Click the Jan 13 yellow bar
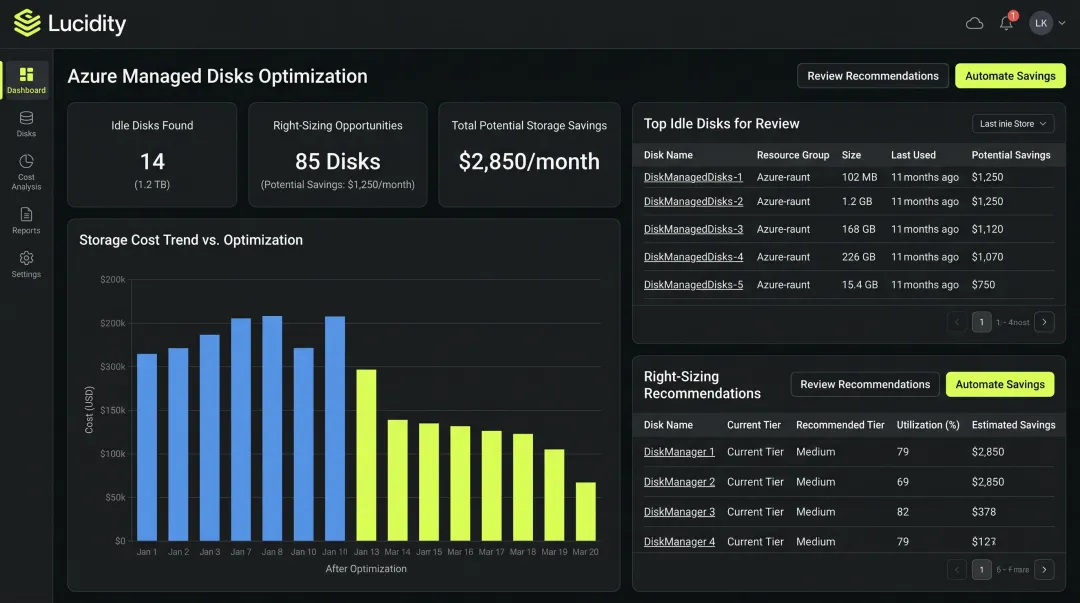The width and height of the screenshot is (1080, 603). (366, 455)
